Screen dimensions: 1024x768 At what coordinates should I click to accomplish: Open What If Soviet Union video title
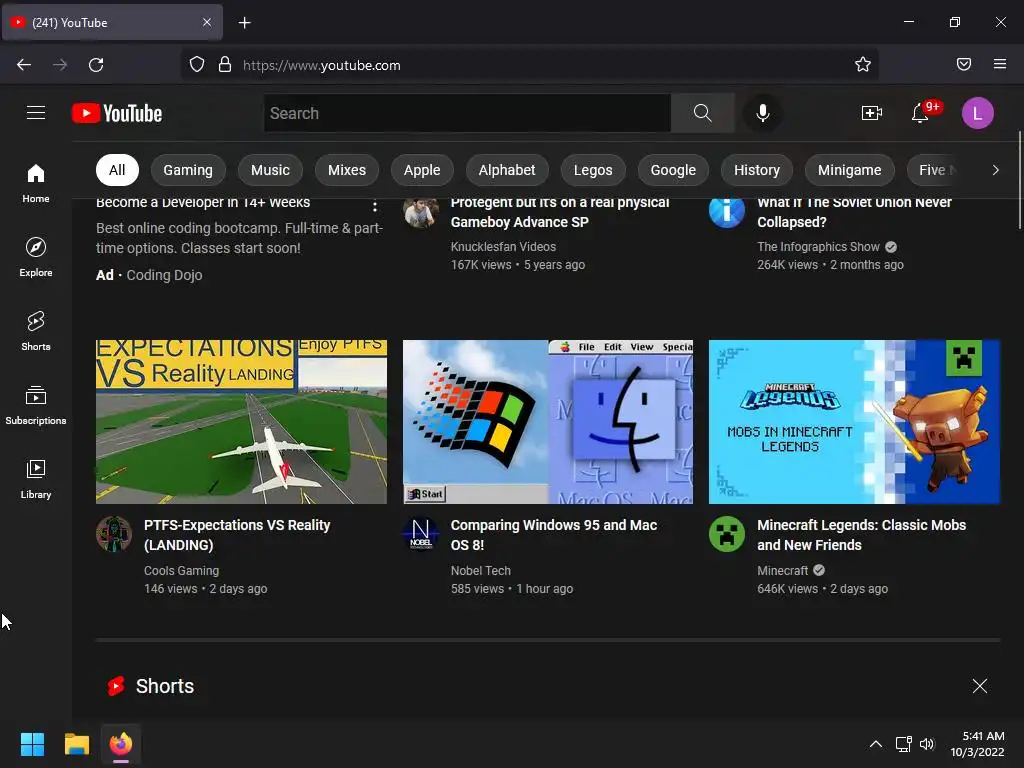pyautogui.click(x=854, y=212)
